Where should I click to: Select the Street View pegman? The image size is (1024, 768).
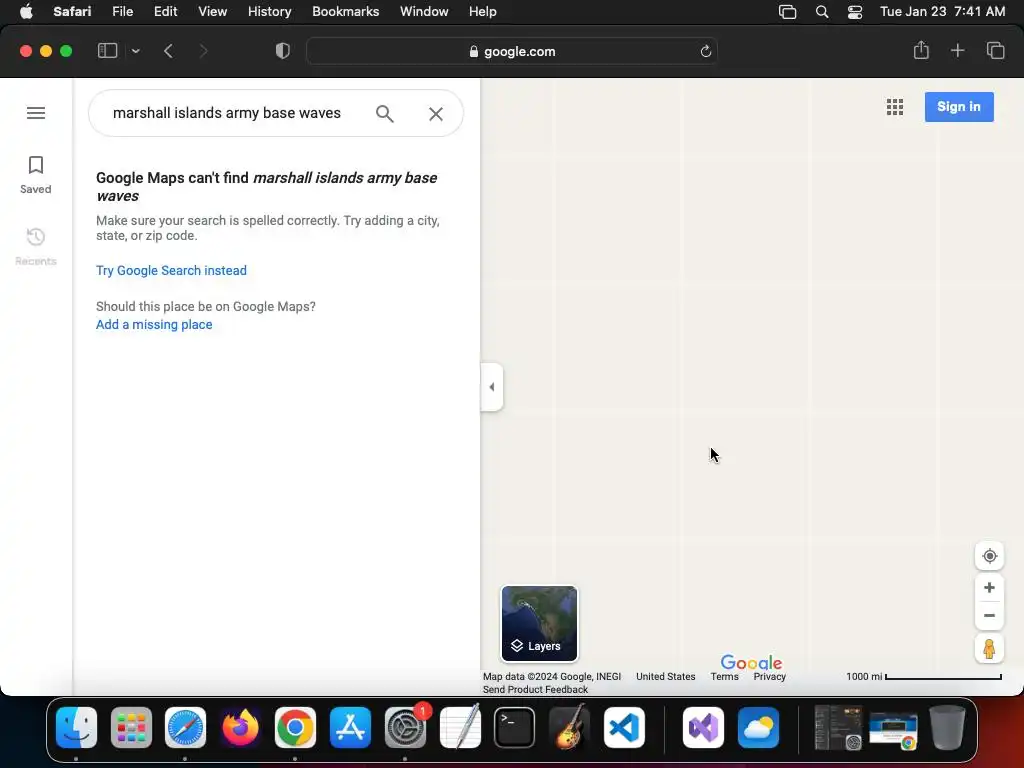click(989, 648)
